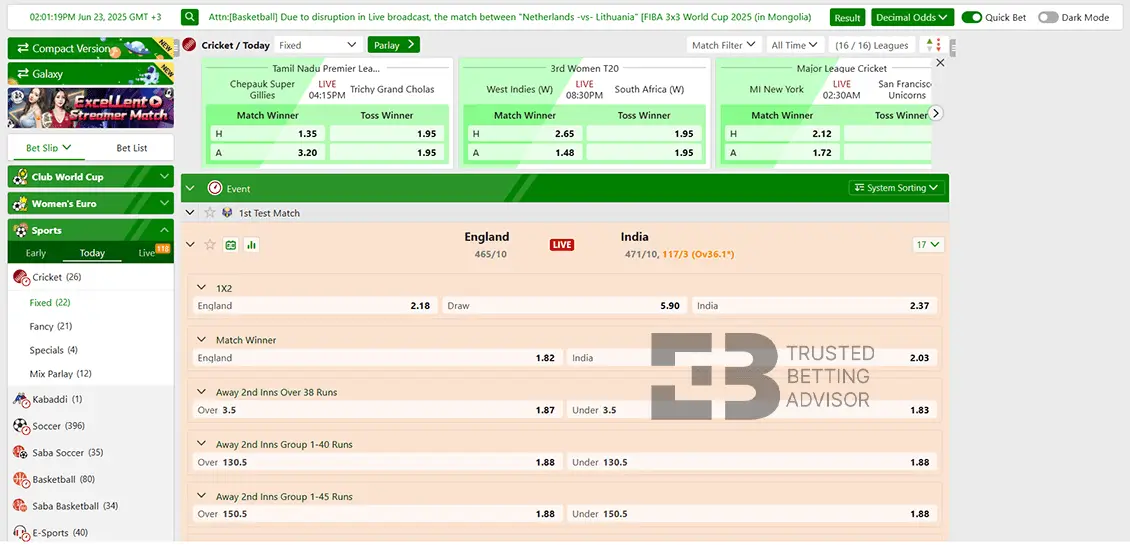This screenshot has height=545, width=1130.
Task: Open the All Time dropdown
Action: point(795,45)
